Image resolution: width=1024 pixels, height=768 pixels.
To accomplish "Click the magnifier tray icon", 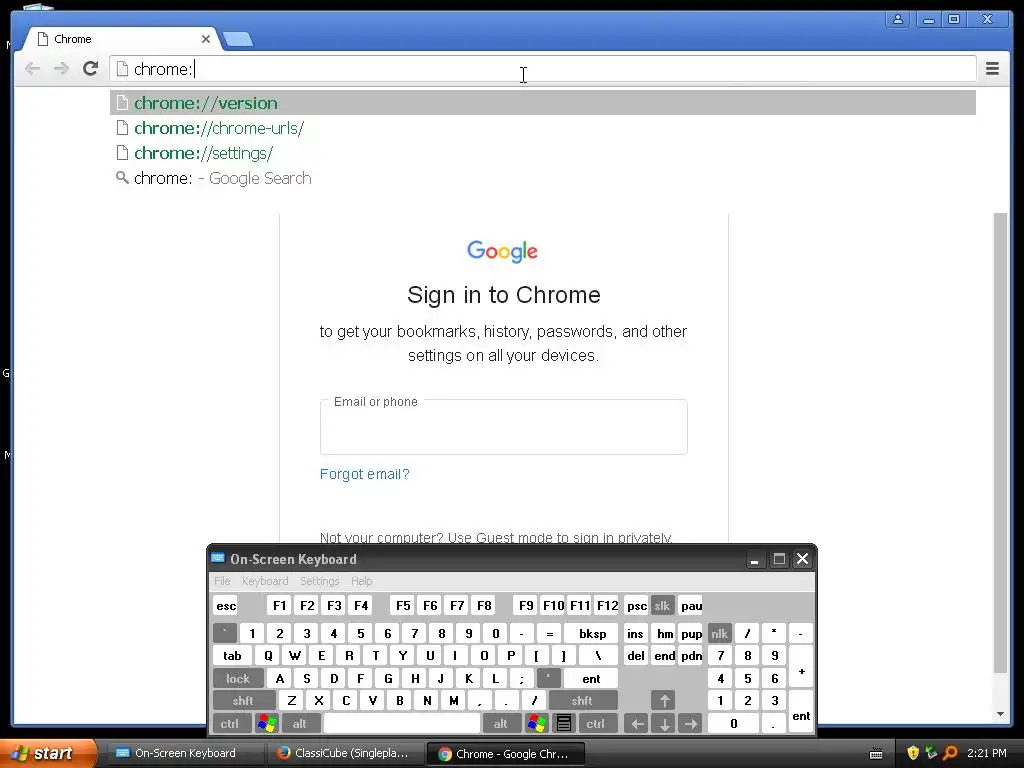I will click(x=950, y=753).
